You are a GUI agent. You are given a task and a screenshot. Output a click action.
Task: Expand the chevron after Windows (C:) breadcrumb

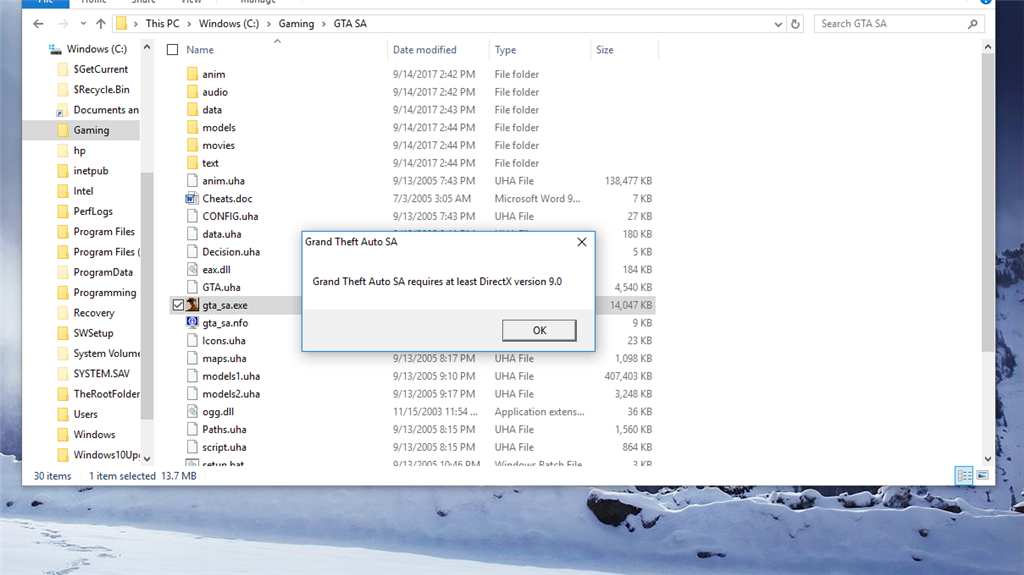(268, 24)
